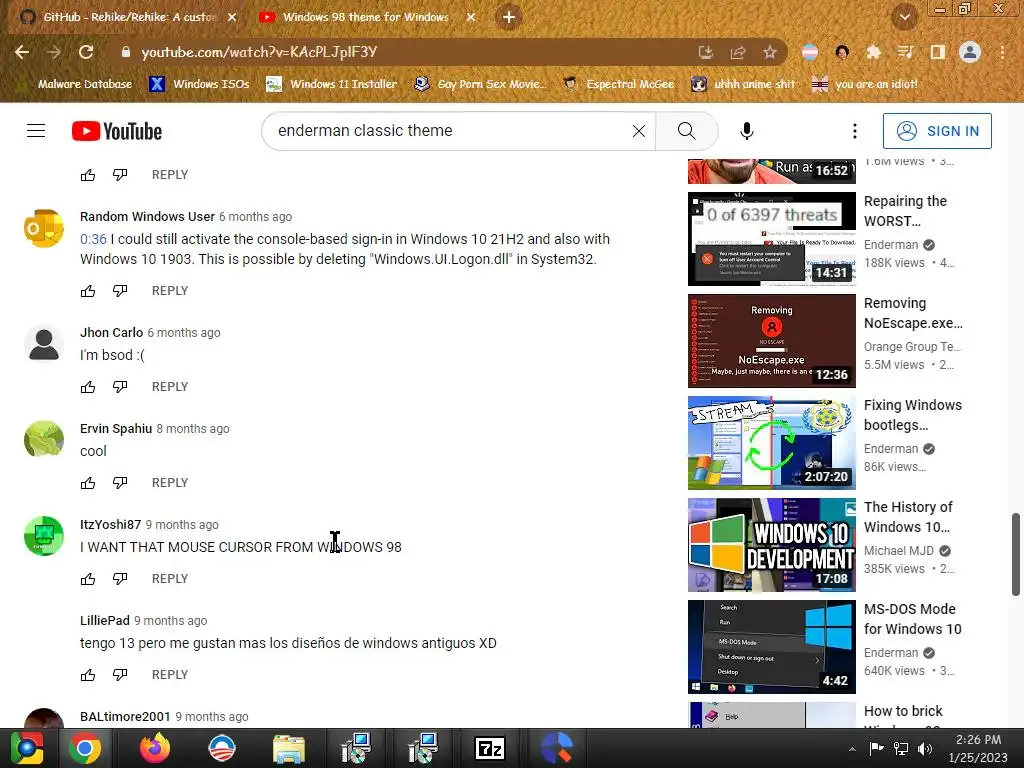Image resolution: width=1024 pixels, height=768 pixels.
Task: Open the taskbar clock showing 2:26 PM
Action: (978, 748)
